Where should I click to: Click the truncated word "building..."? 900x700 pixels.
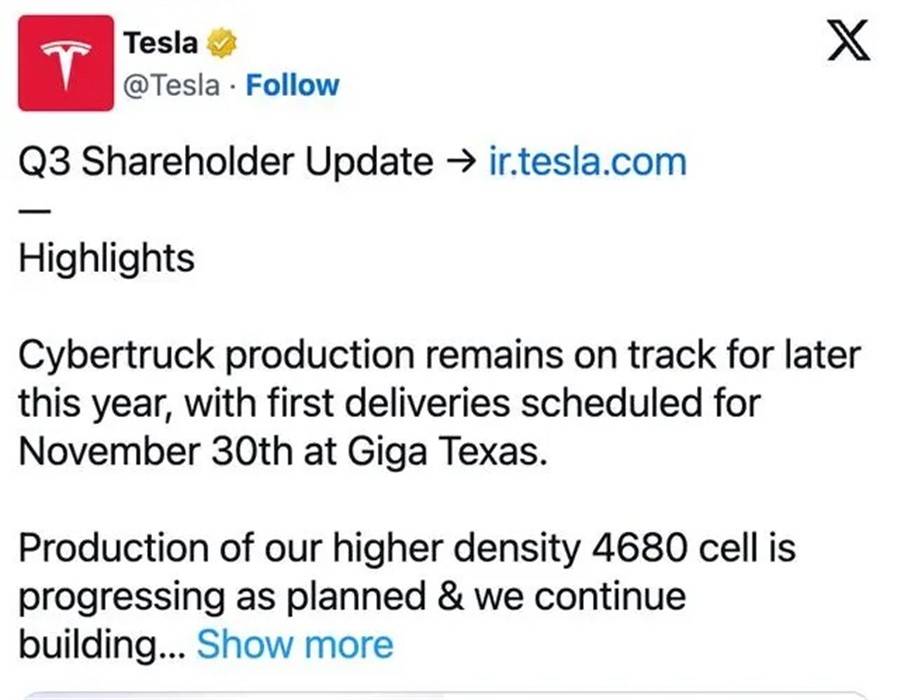point(100,644)
